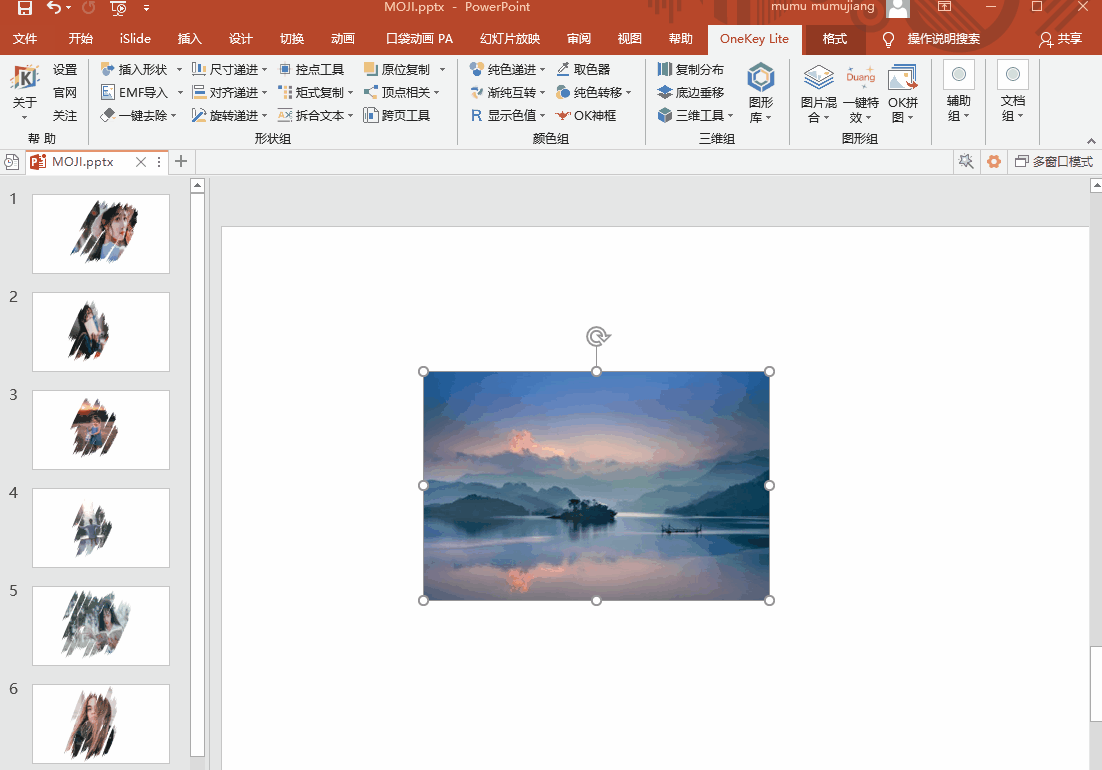Click the 设置 button in the ribbon
Viewport: 1102px width, 770px height.
[x=64, y=68]
